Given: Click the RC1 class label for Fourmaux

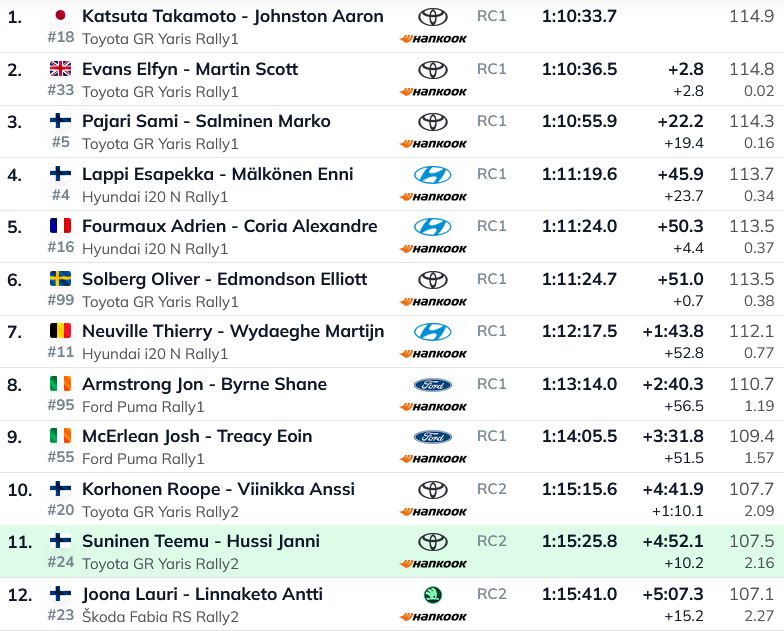Looking at the screenshot, I should (x=492, y=226).
